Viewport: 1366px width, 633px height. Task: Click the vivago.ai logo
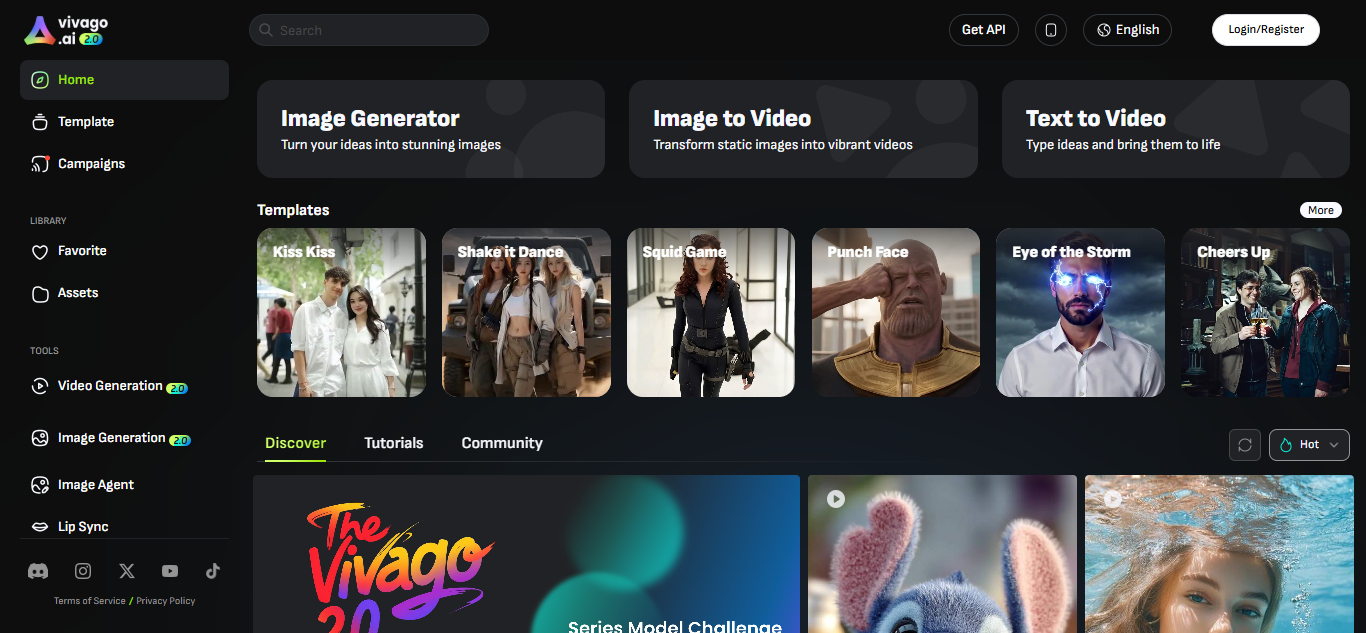pos(66,31)
